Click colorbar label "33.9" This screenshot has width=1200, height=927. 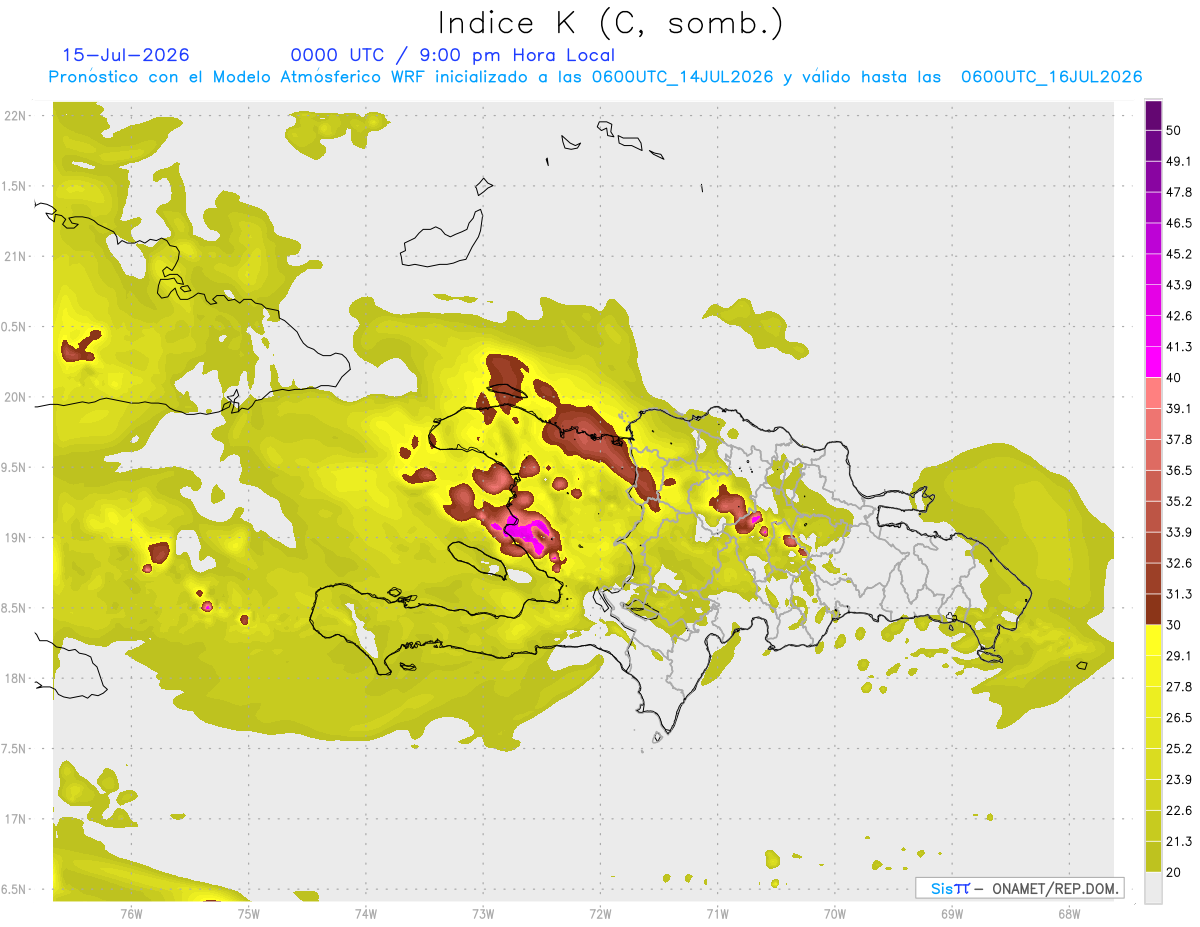coord(1179,532)
